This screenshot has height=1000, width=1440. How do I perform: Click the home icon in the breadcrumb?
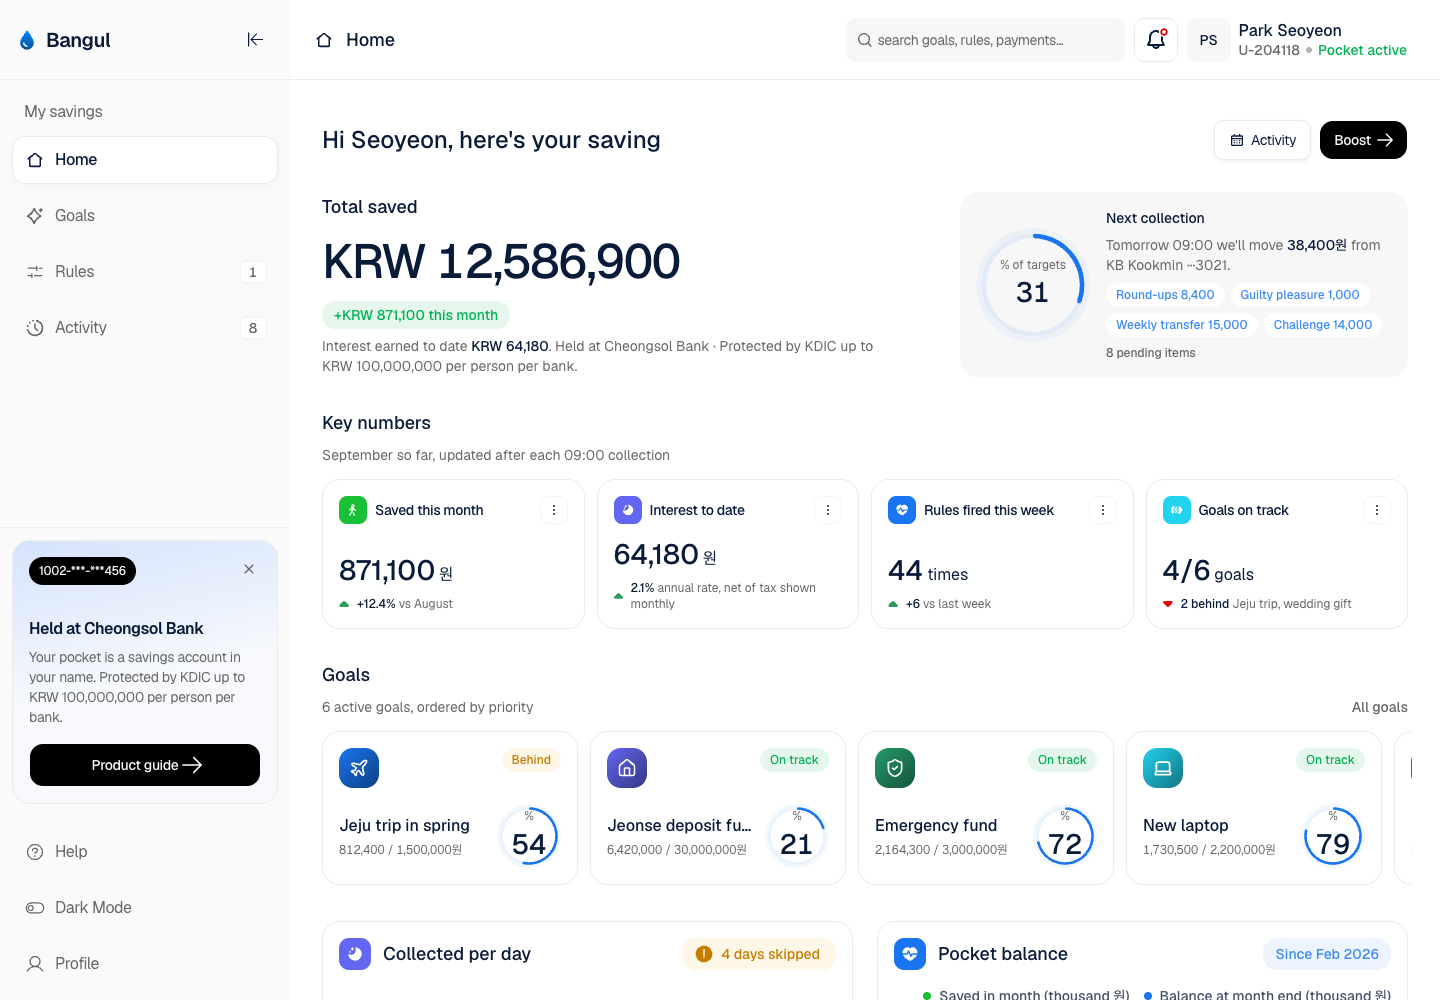(x=324, y=40)
